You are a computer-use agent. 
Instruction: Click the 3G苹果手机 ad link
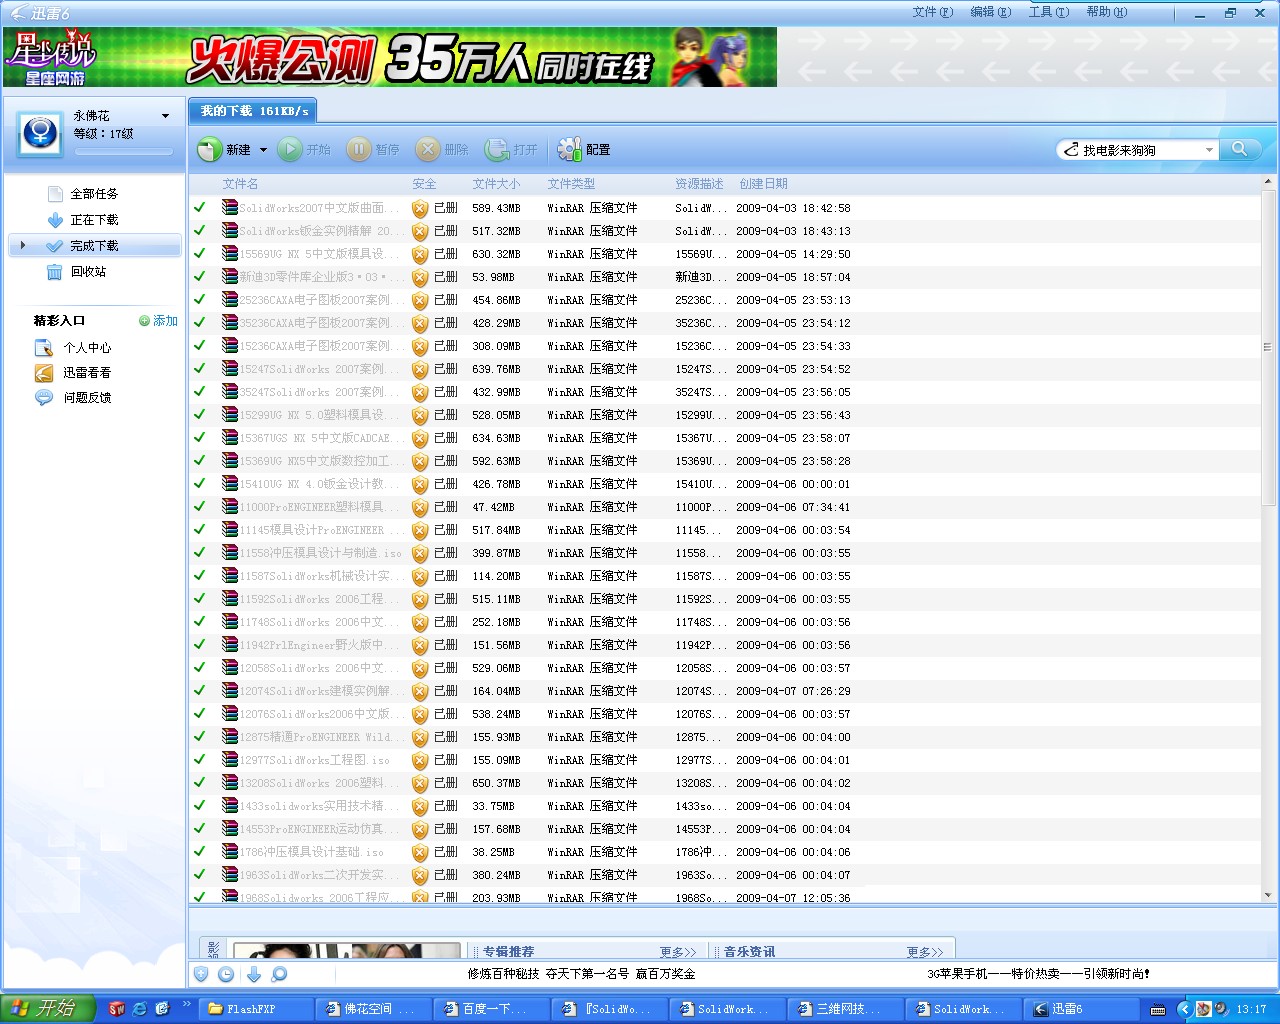(x=1038, y=974)
